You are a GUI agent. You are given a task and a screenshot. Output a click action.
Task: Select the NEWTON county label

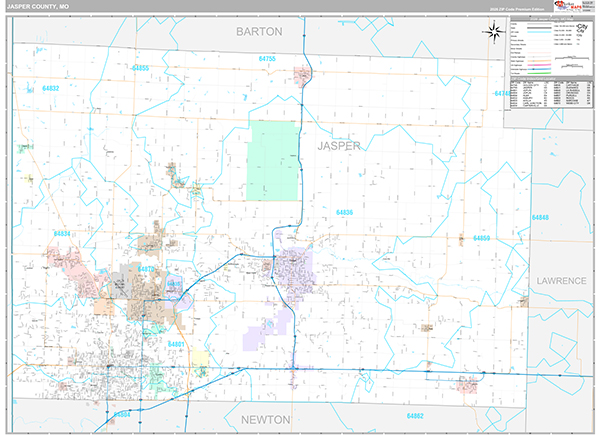pos(266,420)
